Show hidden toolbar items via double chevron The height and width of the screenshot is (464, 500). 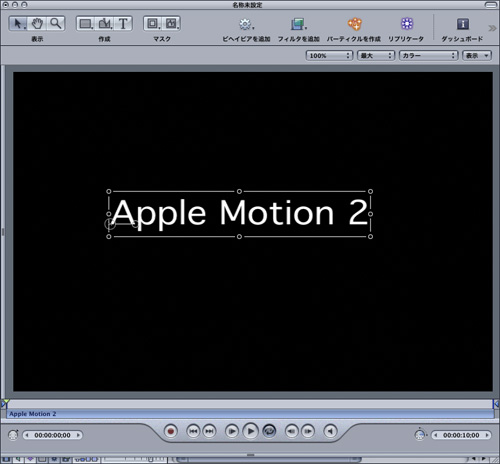pyautogui.click(x=492, y=28)
